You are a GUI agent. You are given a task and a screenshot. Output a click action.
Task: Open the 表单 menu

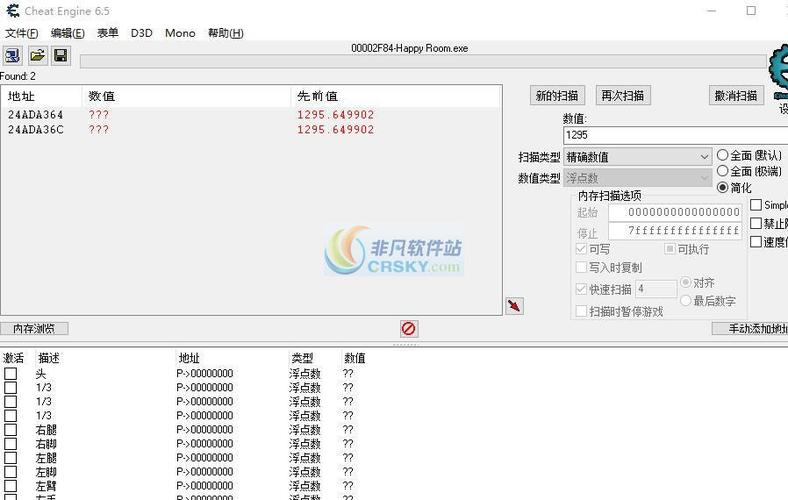(x=108, y=33)
